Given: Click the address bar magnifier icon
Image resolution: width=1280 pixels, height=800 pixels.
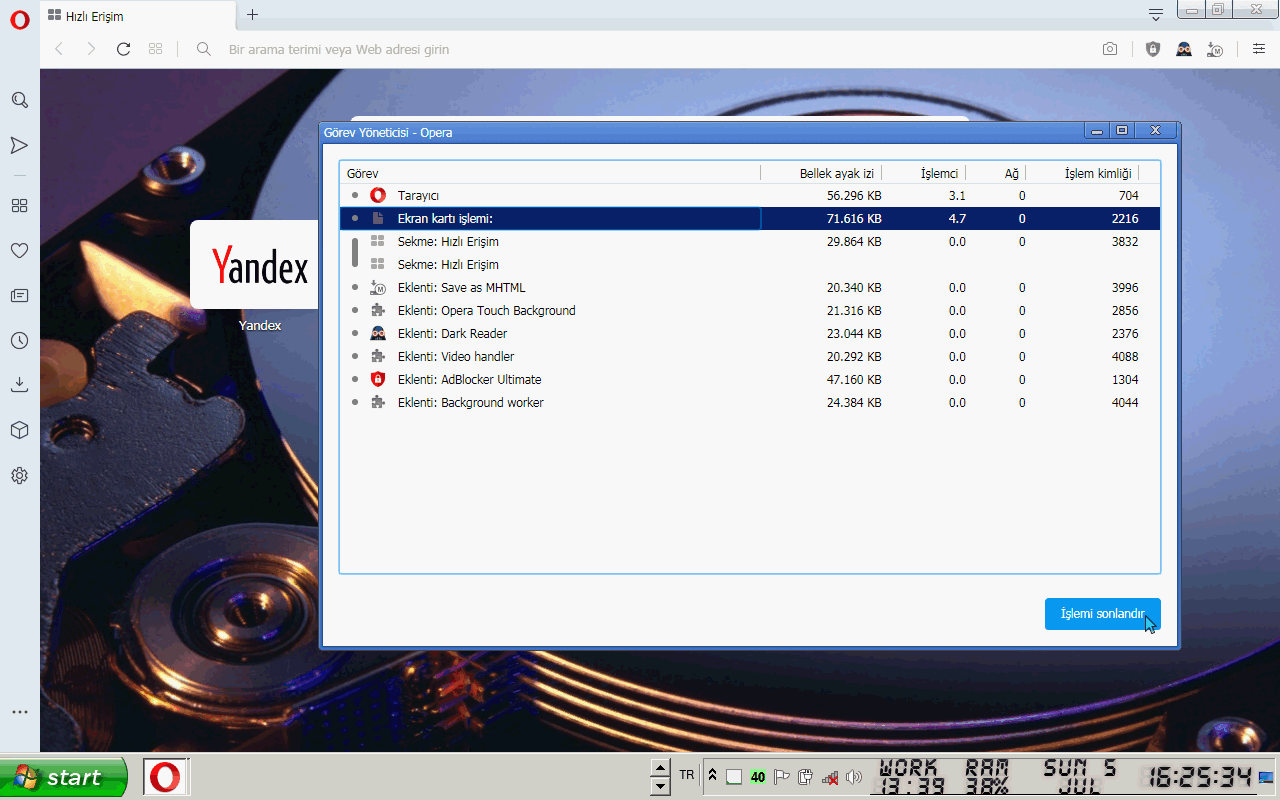Looking at the screenshot, I should tap(204, 49).
